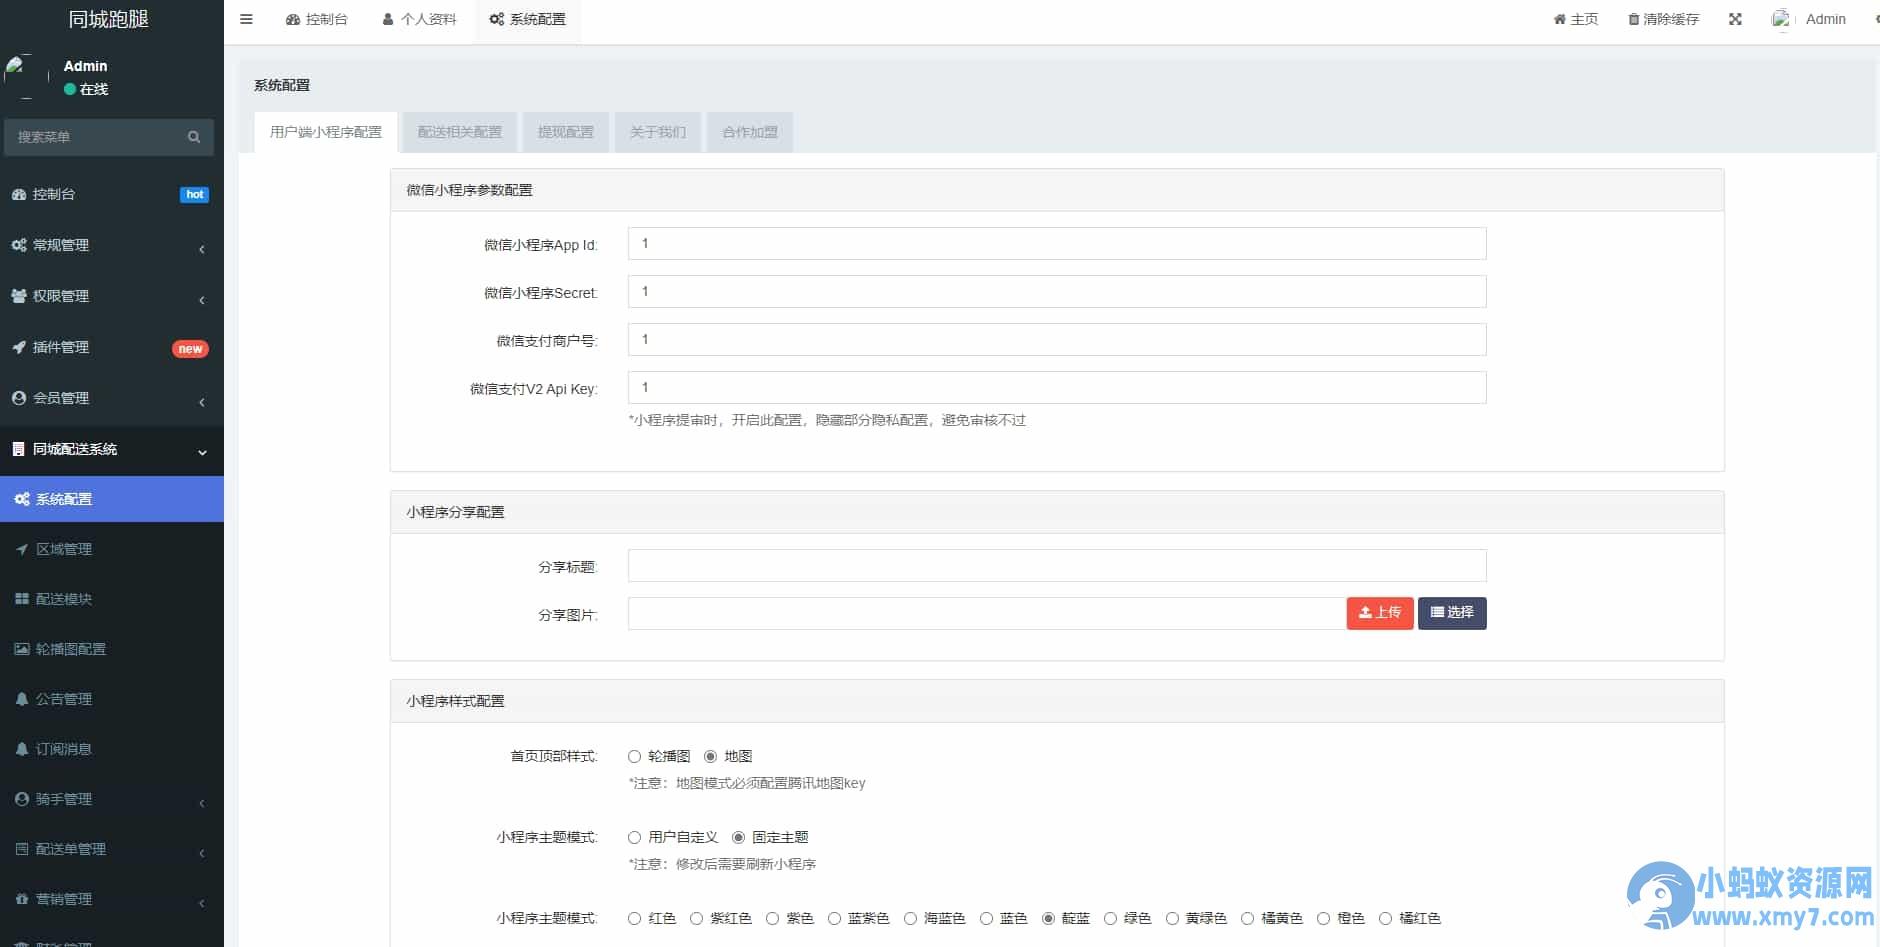Focus the 微信支付商户号 input
Screen dimensions: 1880x947
pyautogui.click(x=1057, y=339)
